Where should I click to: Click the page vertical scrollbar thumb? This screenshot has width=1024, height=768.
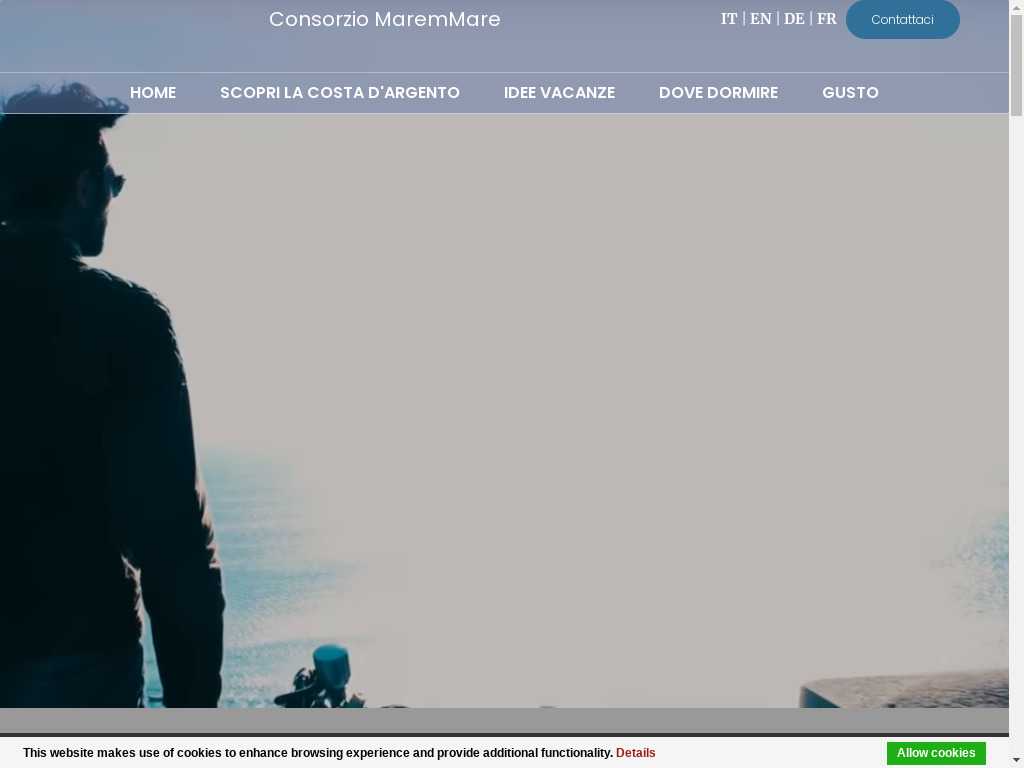pos(1017,64)
